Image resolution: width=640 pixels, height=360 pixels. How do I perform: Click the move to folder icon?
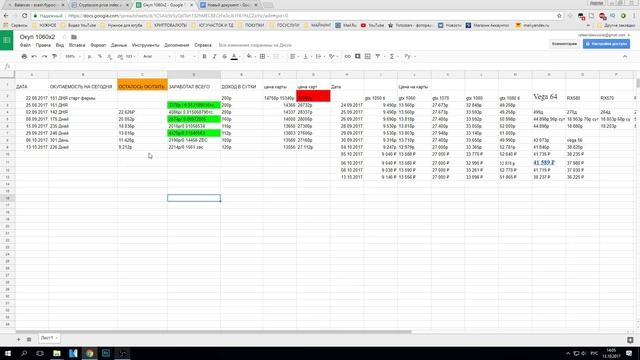74,37
